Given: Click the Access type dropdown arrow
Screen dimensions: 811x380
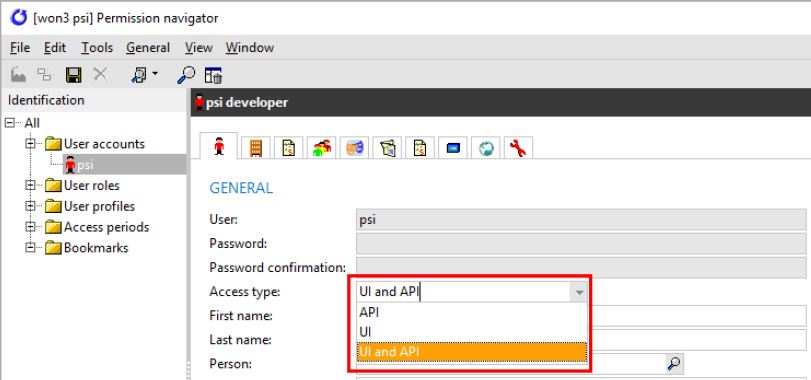Looking at the screenshot, I should [x=579, y=293].
